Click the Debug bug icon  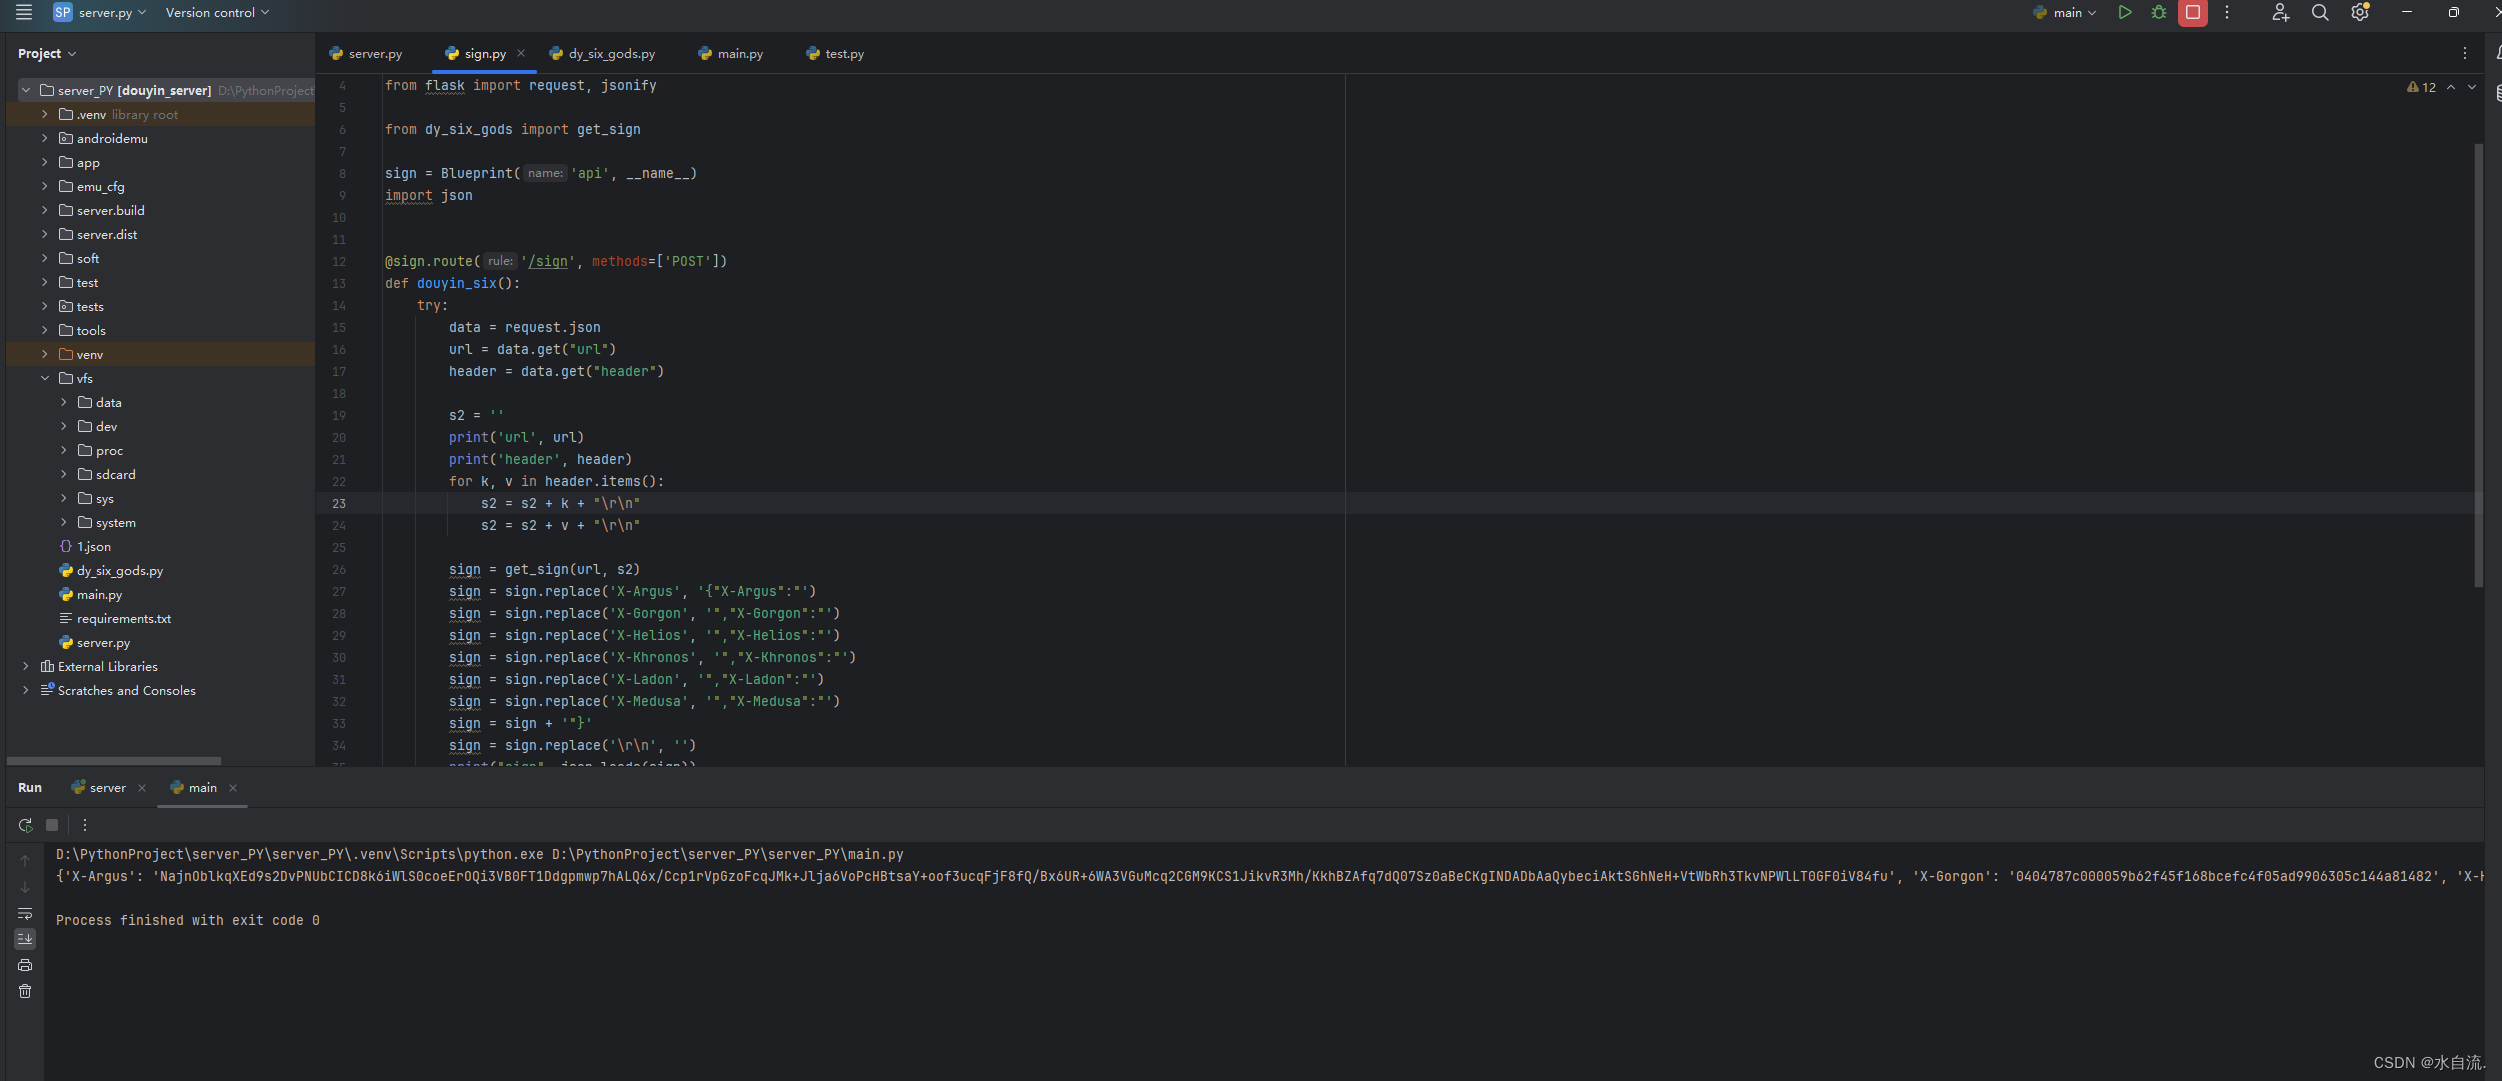(2158, 13)
